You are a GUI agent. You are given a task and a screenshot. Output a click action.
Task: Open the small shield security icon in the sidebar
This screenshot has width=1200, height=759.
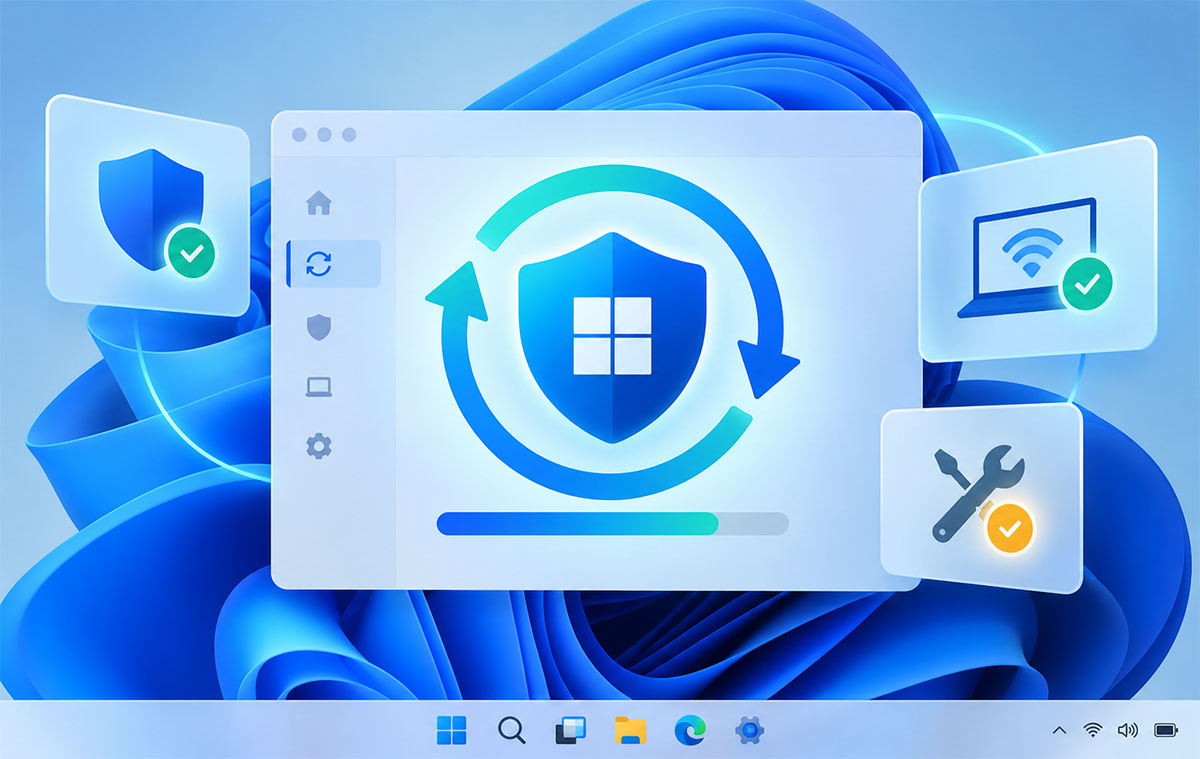319,327
